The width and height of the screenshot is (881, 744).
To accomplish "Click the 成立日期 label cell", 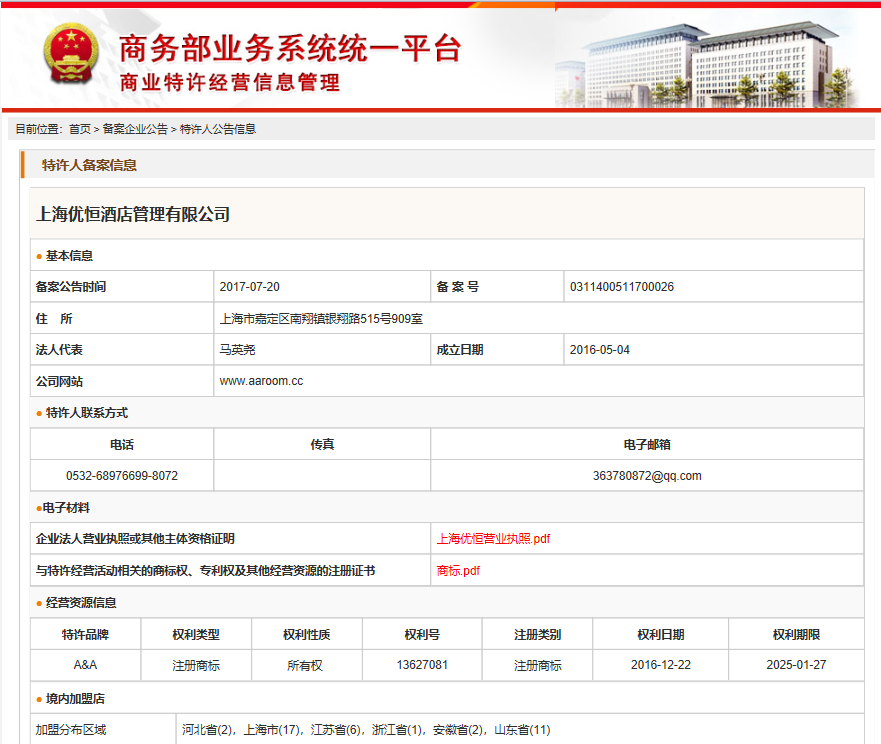I will (x=497, y=350).
